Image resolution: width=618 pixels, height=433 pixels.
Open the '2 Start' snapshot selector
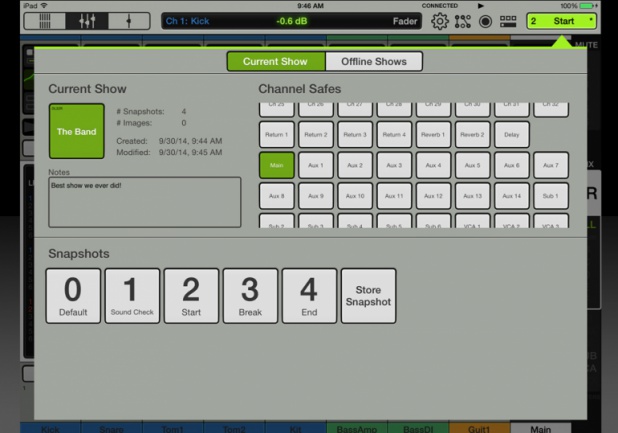click(x=561, y=21)
